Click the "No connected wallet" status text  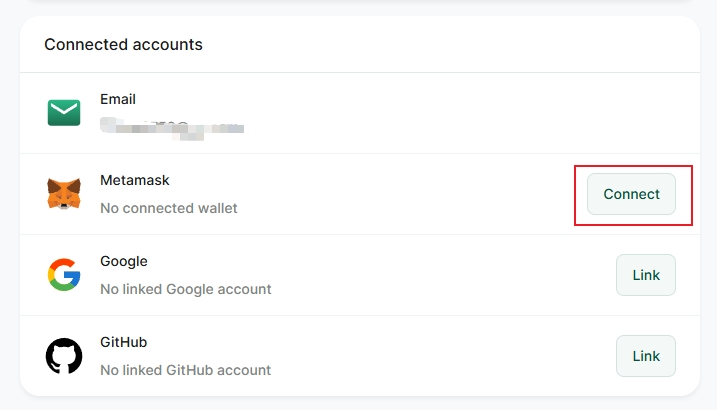coord(169,208)
